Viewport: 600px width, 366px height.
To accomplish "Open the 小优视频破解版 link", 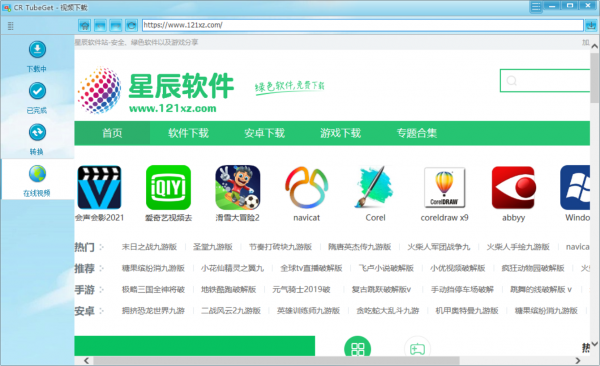I will coord(458,268).
